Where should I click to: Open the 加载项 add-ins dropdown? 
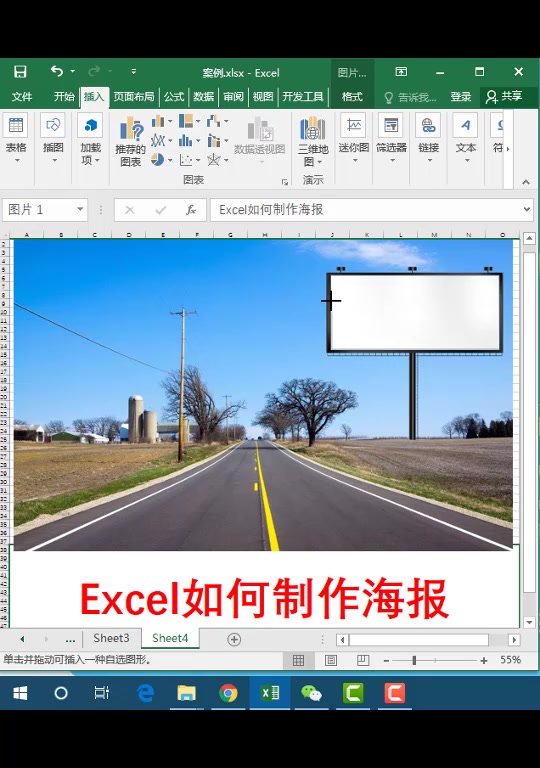point(90,140)
